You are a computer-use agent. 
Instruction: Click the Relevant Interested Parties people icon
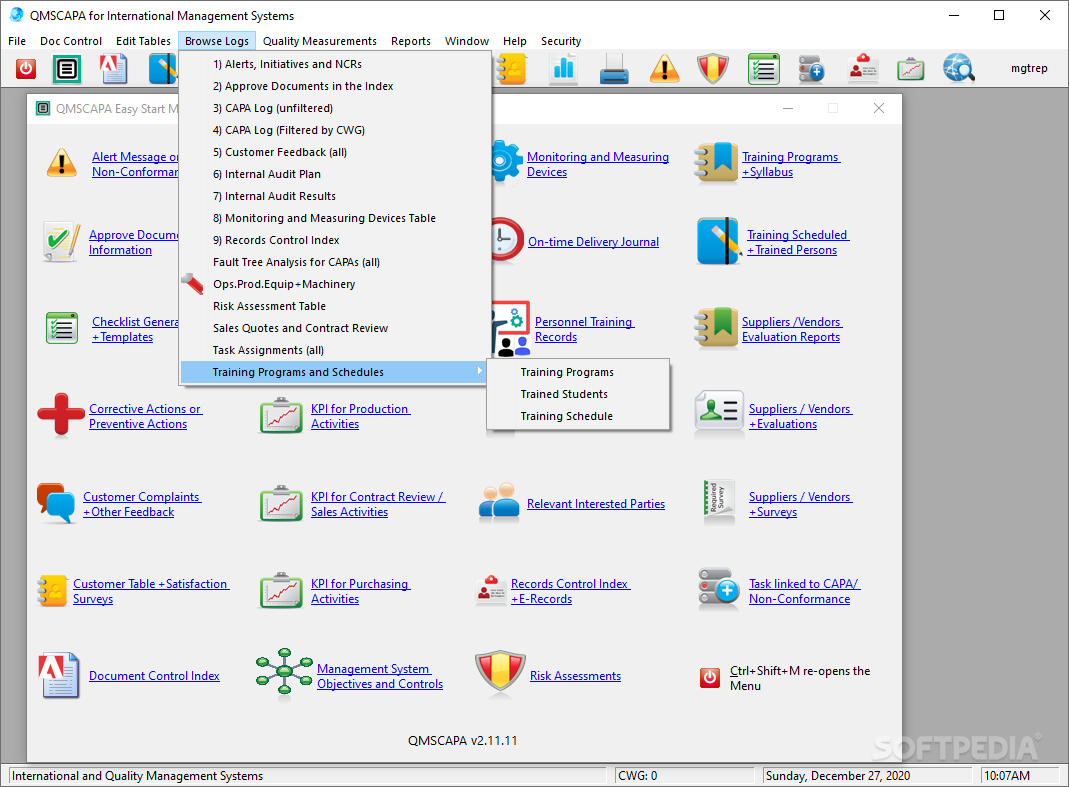pos(500,503)
